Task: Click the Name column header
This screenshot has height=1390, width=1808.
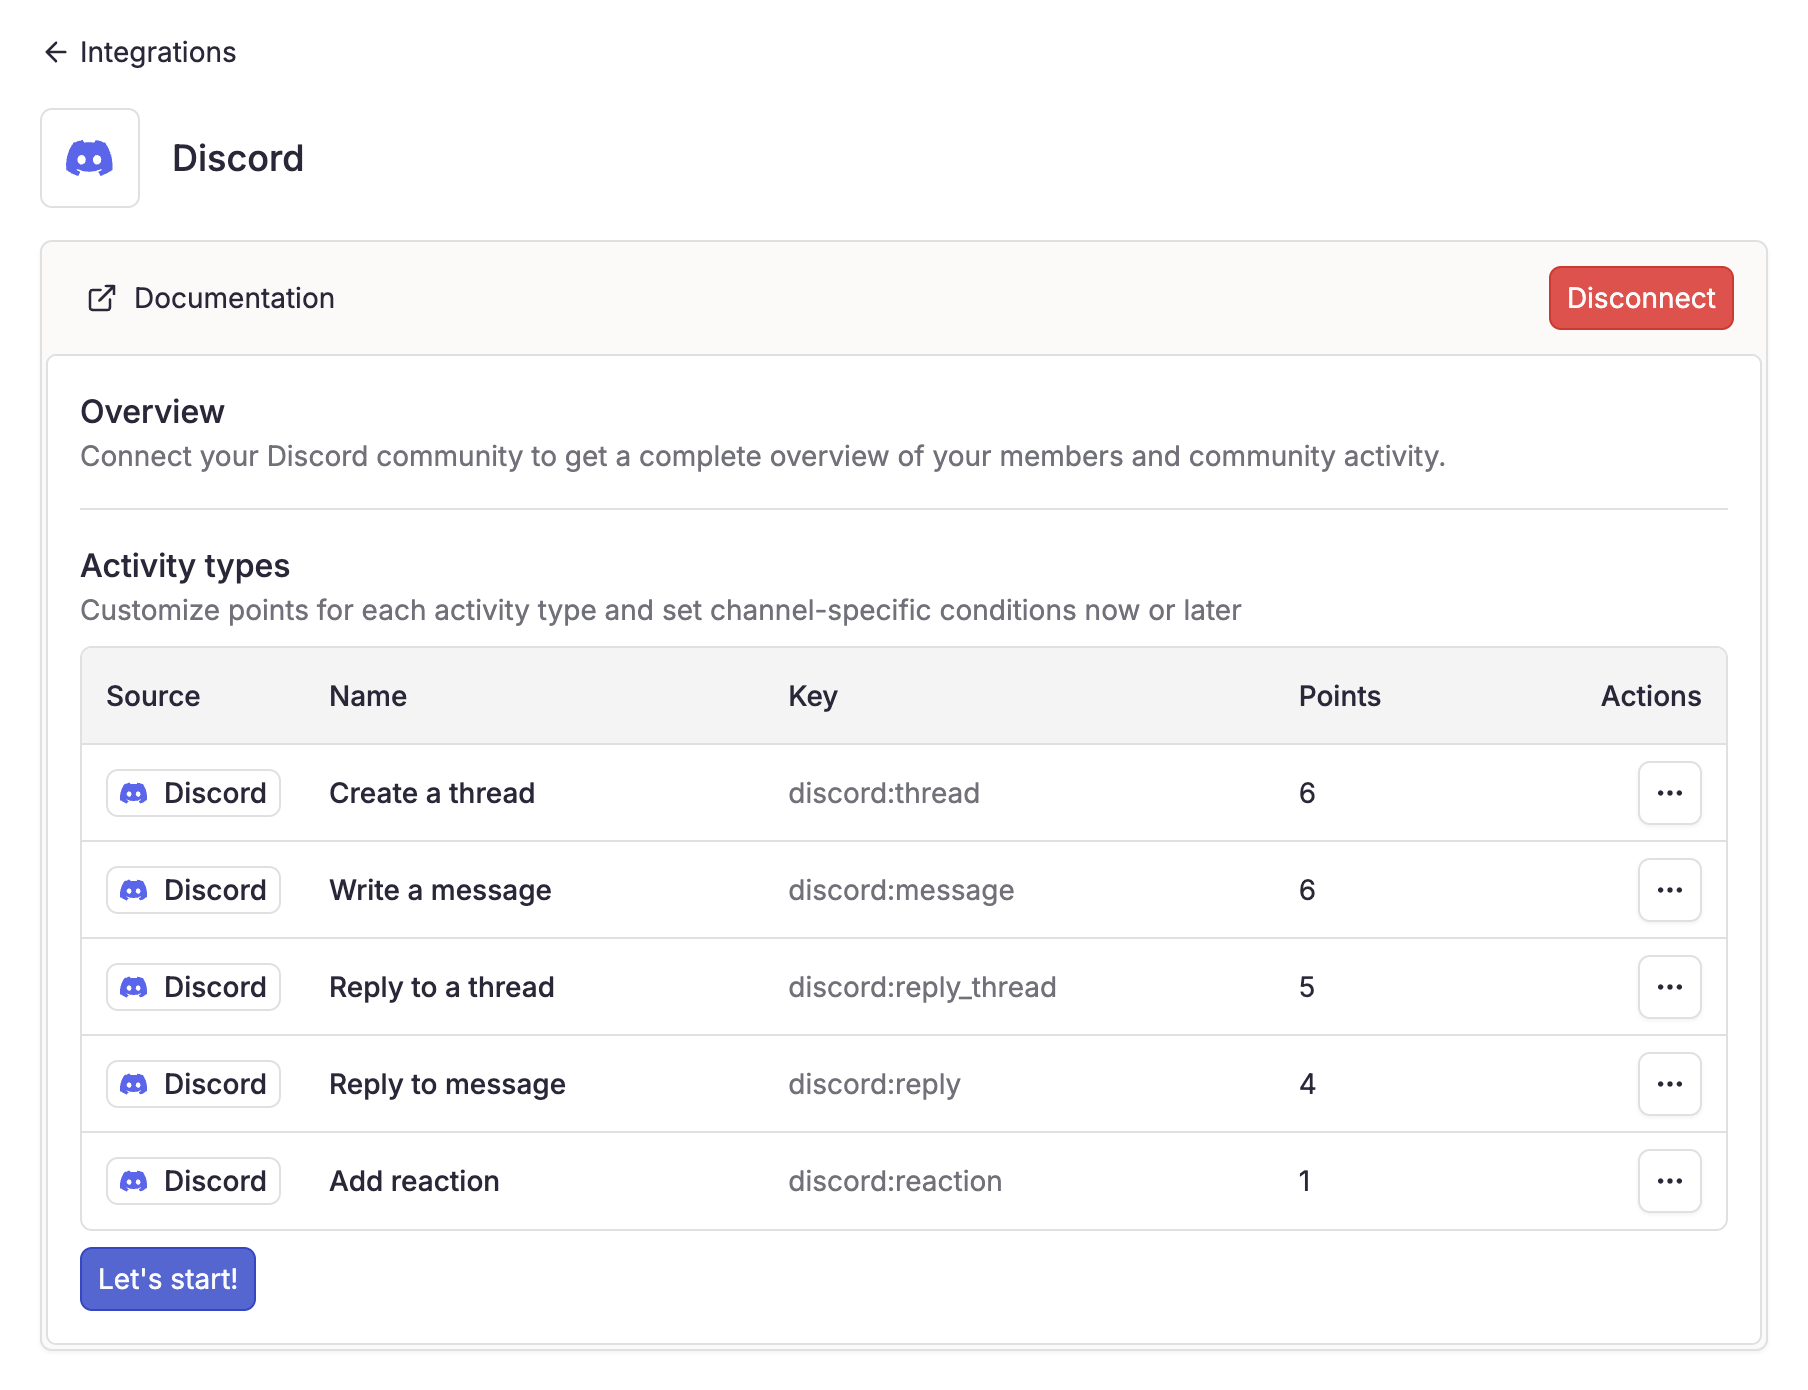Action: tap(368, 696)
